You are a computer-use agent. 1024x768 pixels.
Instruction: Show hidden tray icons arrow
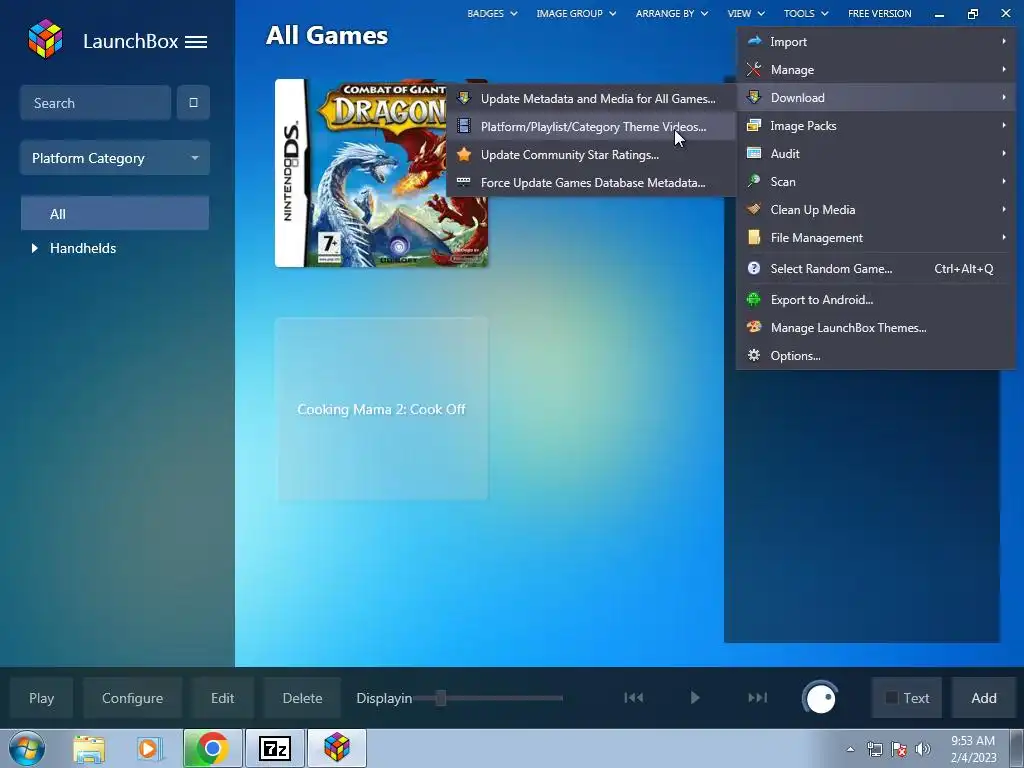pos(850,749)
